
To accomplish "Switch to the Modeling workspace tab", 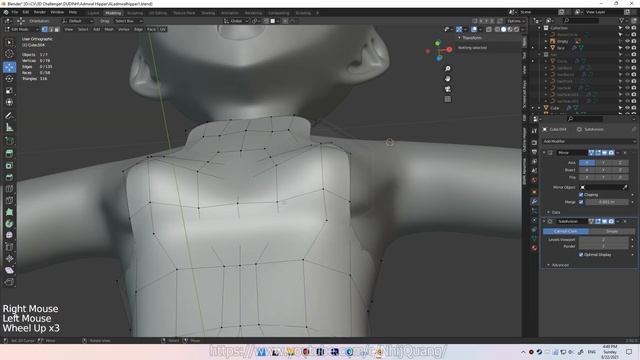I will pyautogui.click(x=113, y=13).
